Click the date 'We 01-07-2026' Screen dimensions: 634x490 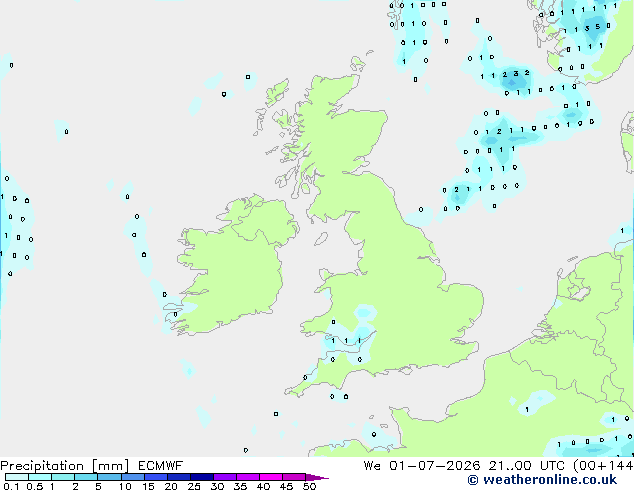[422, 466]
